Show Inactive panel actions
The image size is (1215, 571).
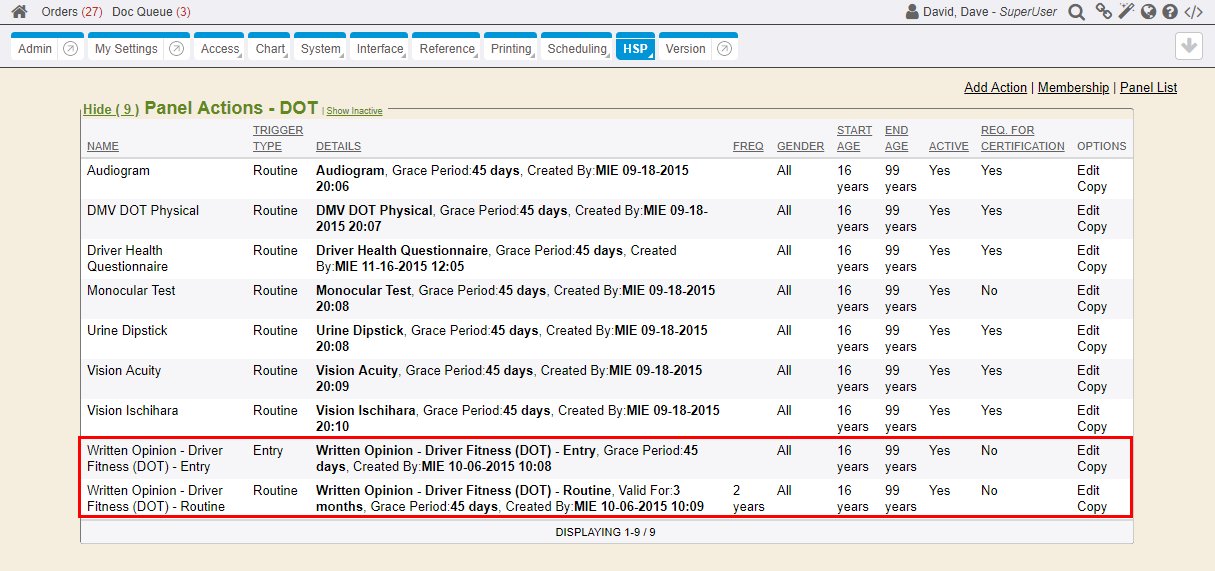[354, 111]
